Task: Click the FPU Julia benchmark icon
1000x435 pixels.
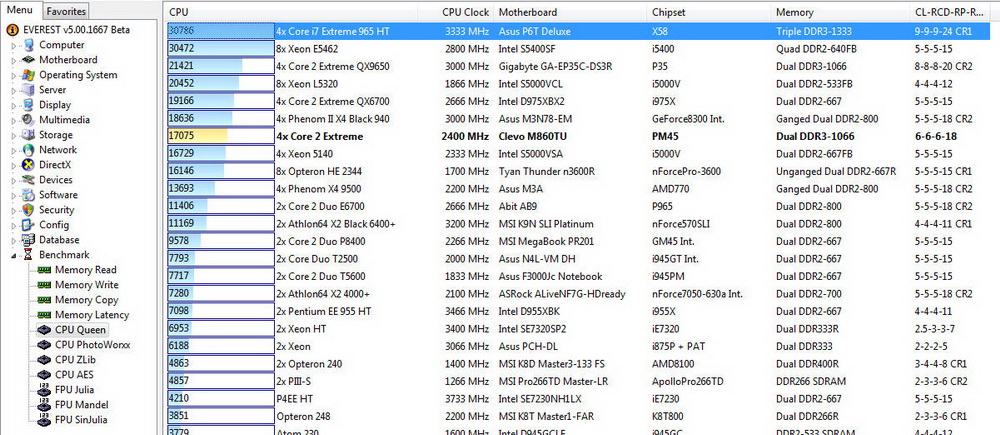Action: 44,390
